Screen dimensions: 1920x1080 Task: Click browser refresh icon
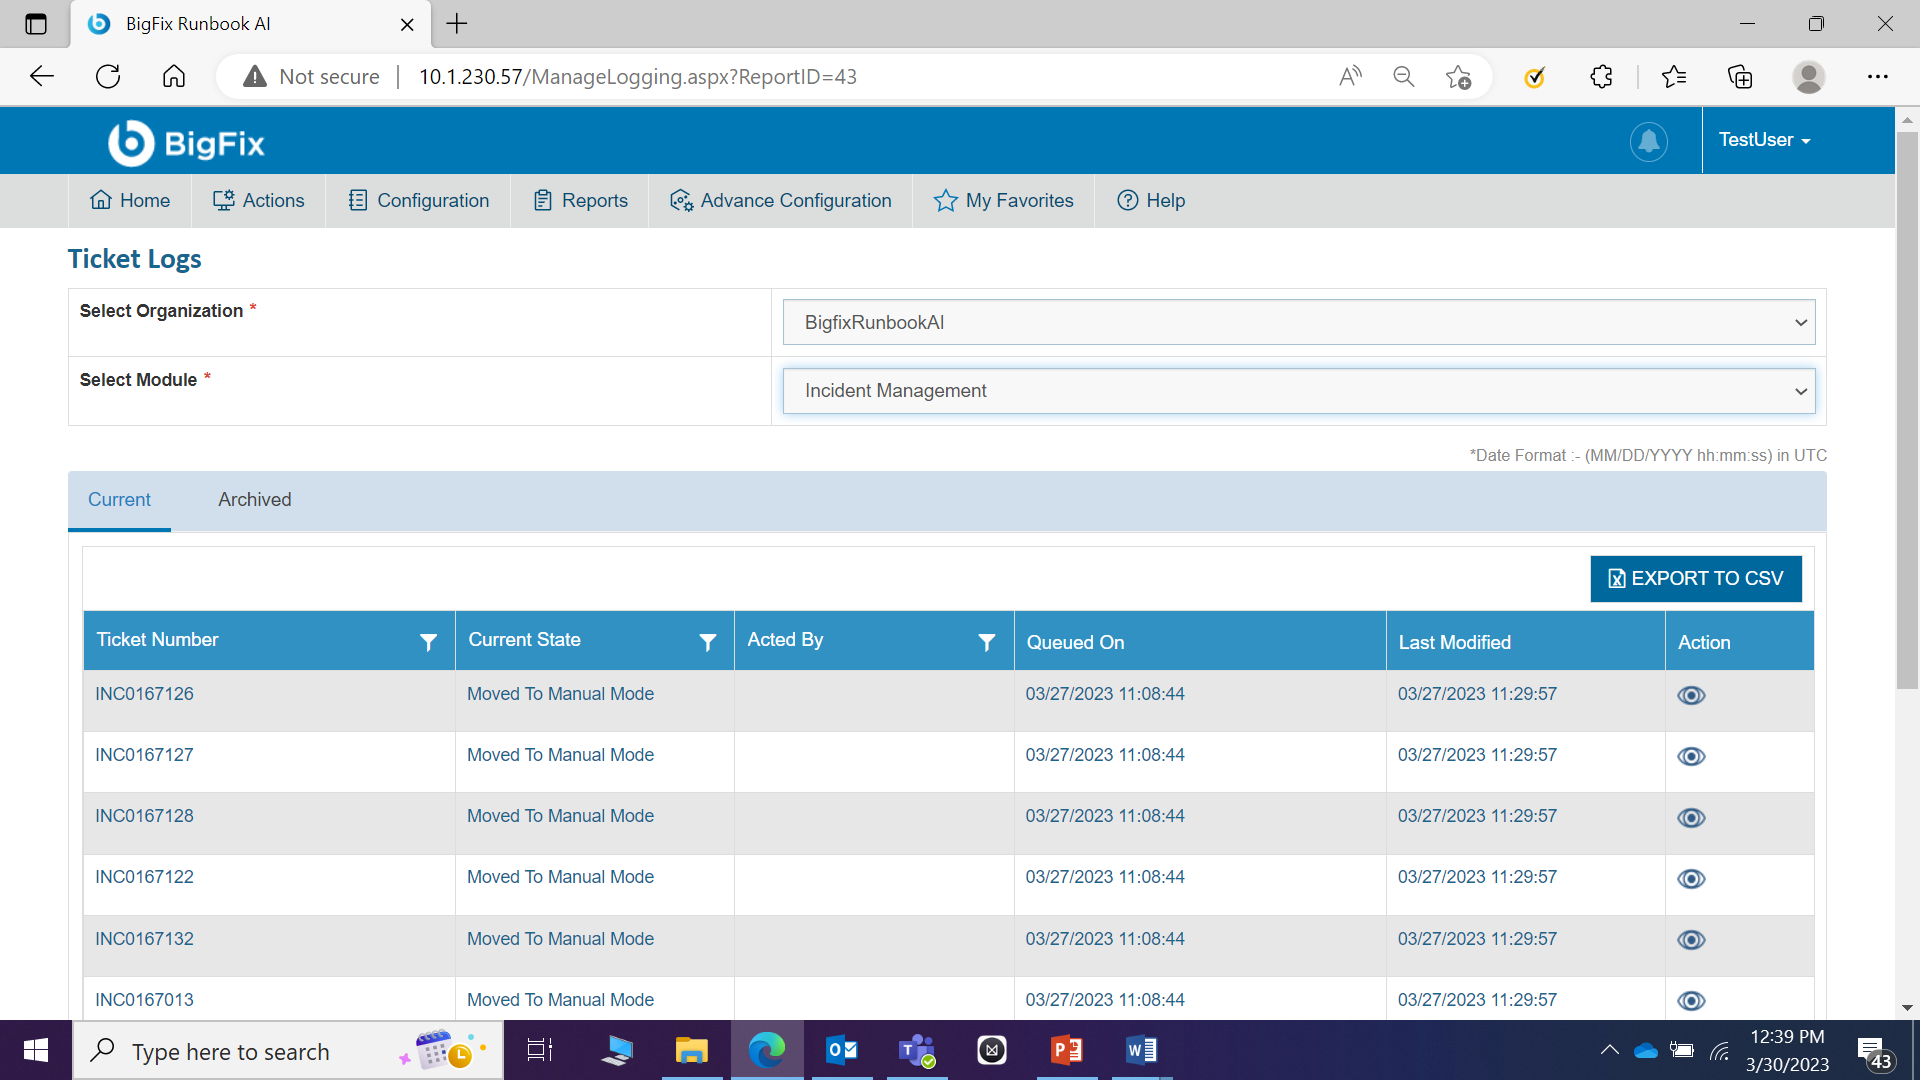[x=108, y=77]
